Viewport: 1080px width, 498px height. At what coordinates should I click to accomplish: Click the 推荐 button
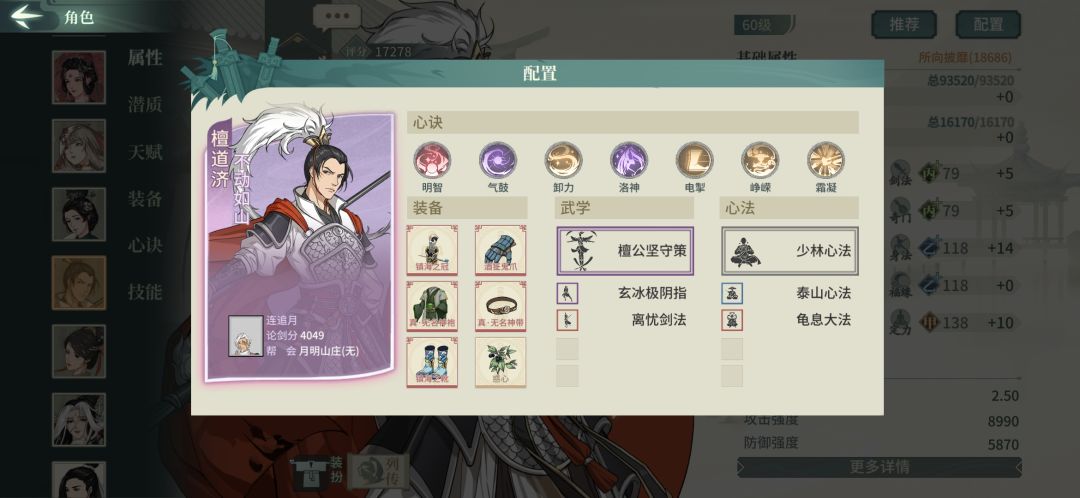(x=904, y=25)
